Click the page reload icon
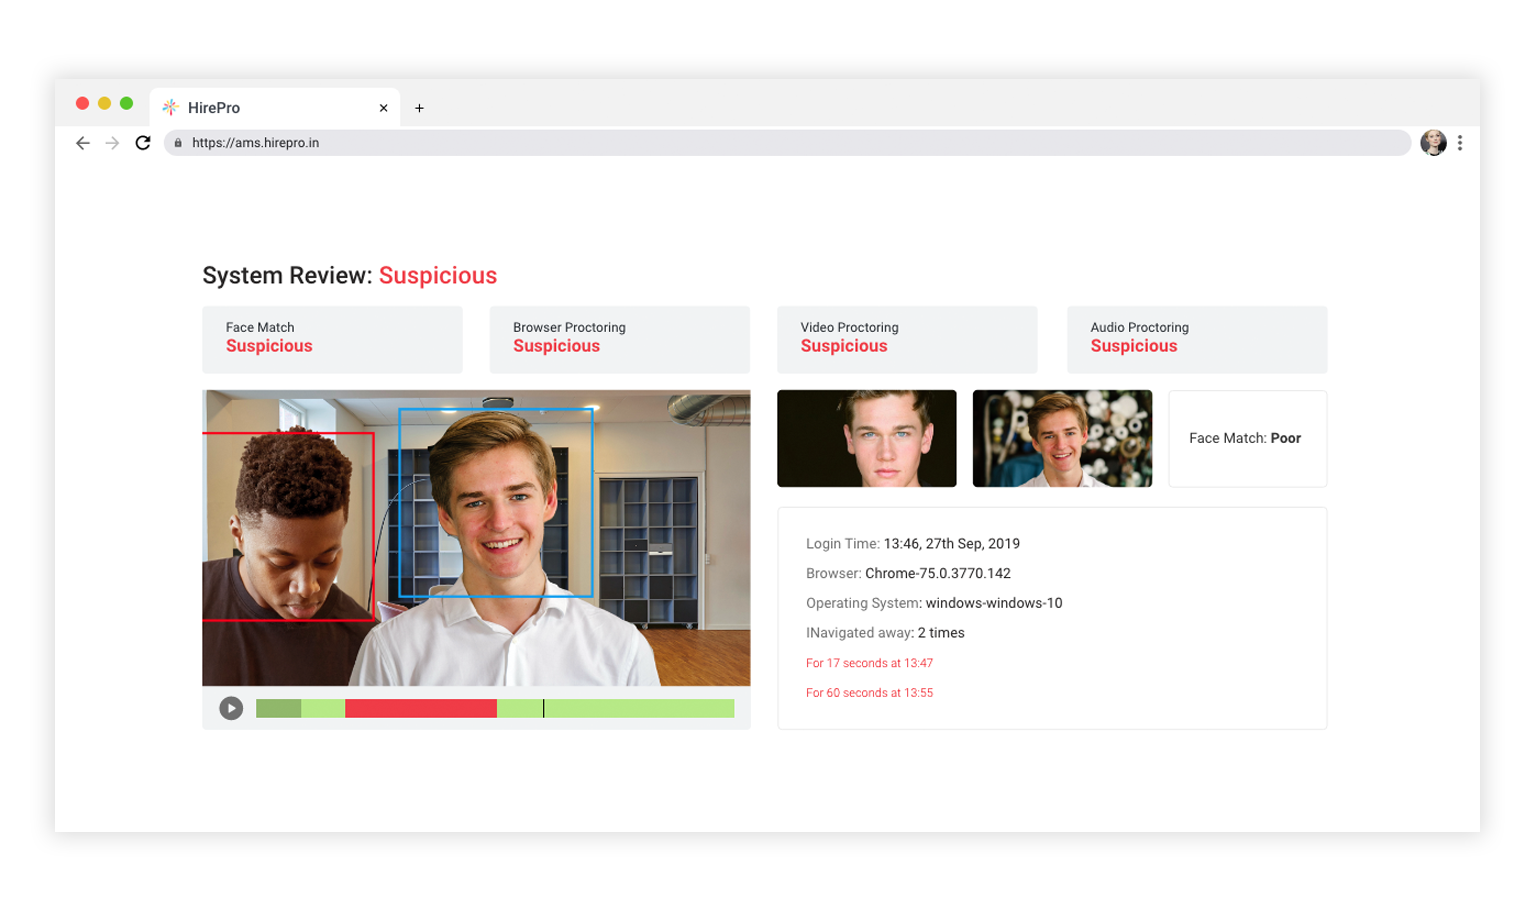The height and width of the screenshot is (911, 1534). pos(143,143)
